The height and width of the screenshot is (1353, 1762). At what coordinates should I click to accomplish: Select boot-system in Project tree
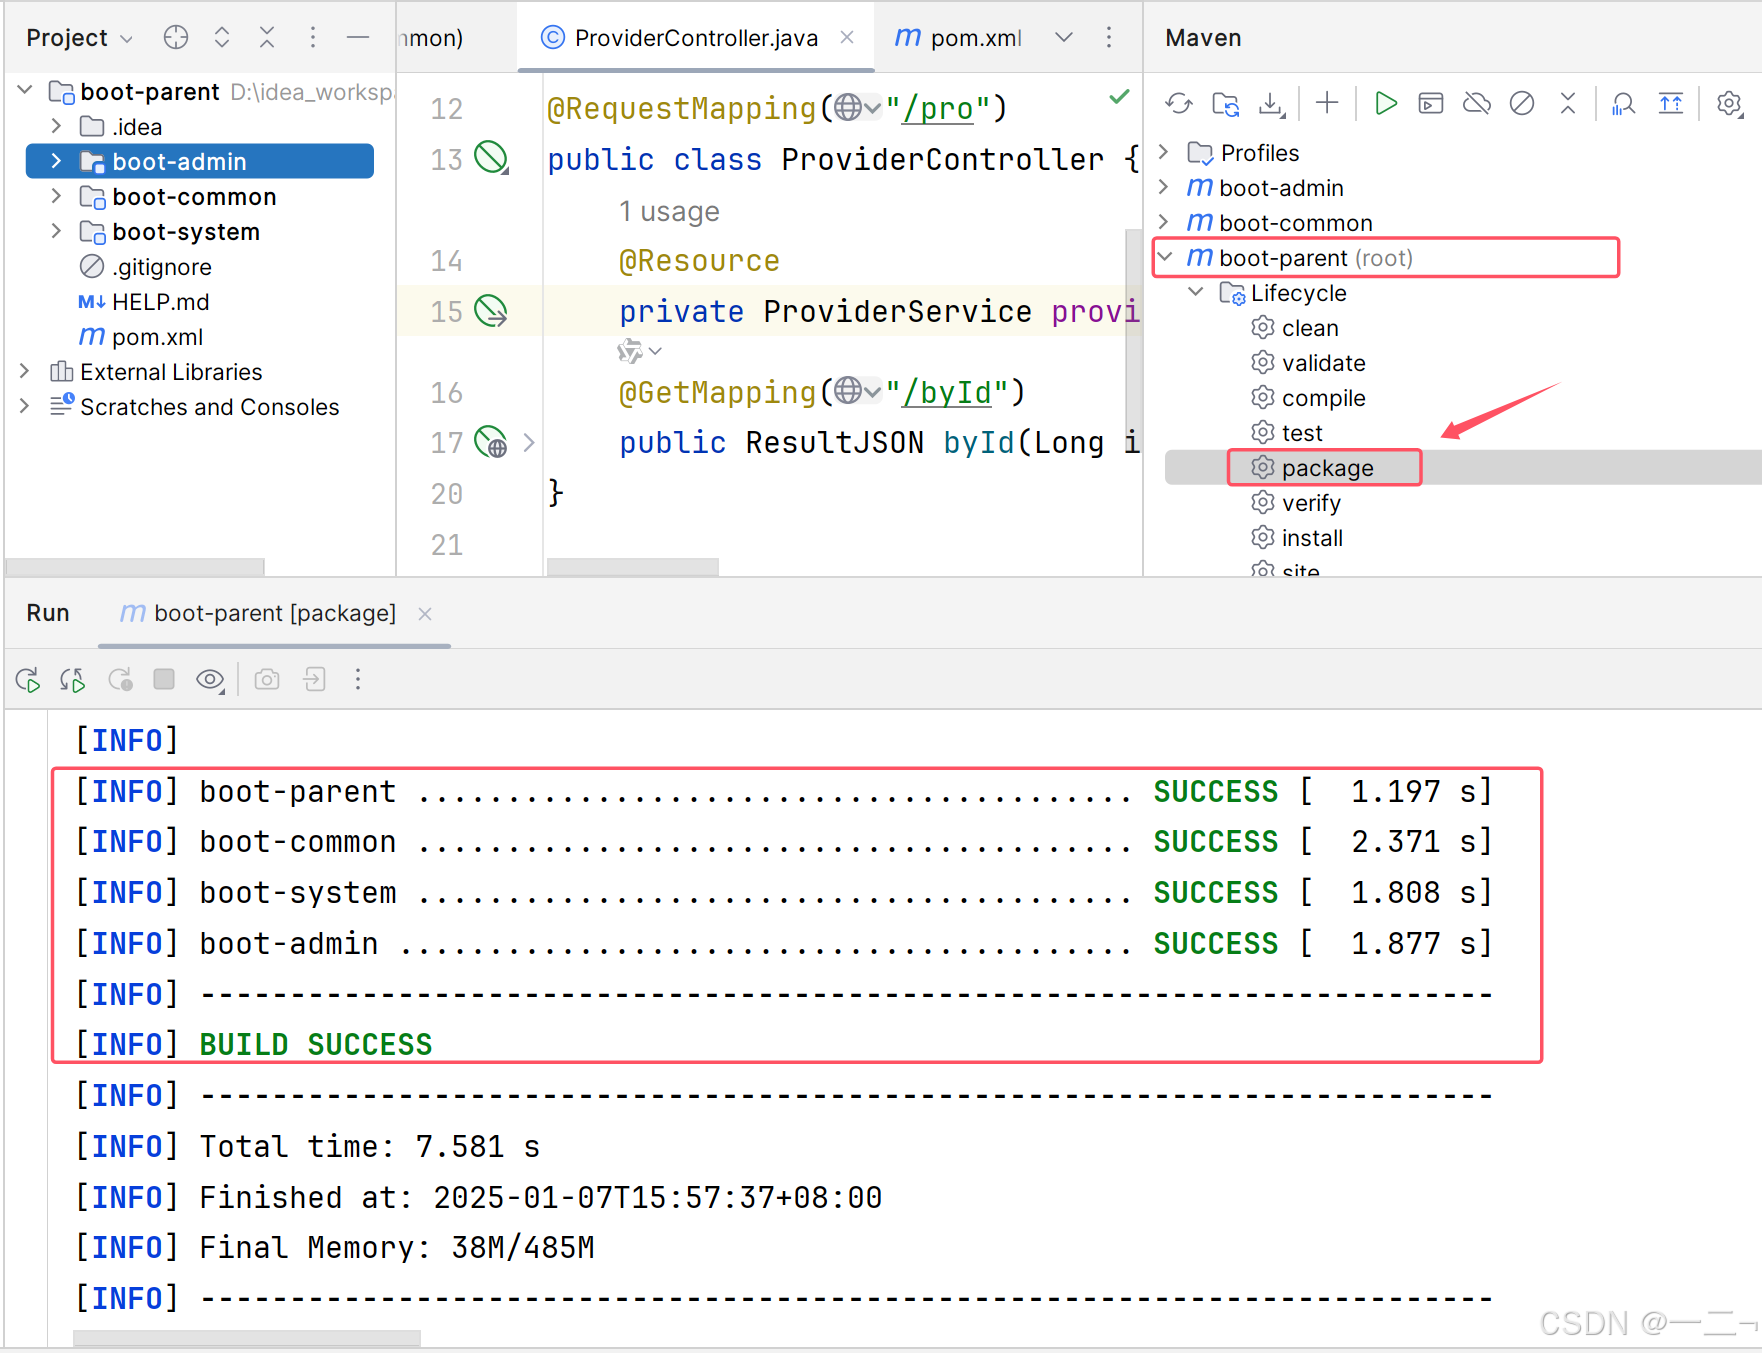point(186,232)
